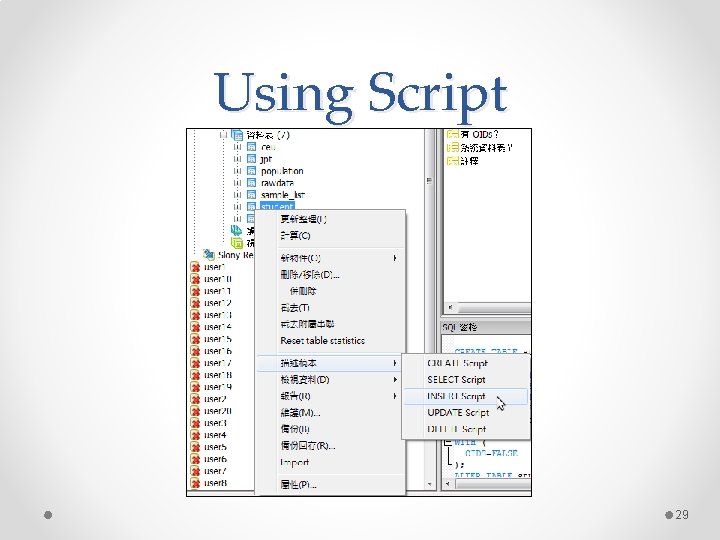Expand the population table node
Viewport: 720px width, 540px height.
tap(237, 171)
